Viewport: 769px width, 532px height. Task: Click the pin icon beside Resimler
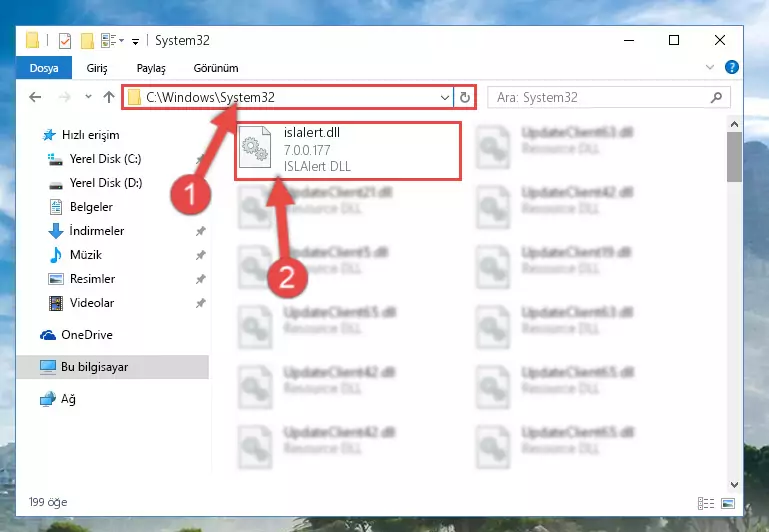point(201,279)
